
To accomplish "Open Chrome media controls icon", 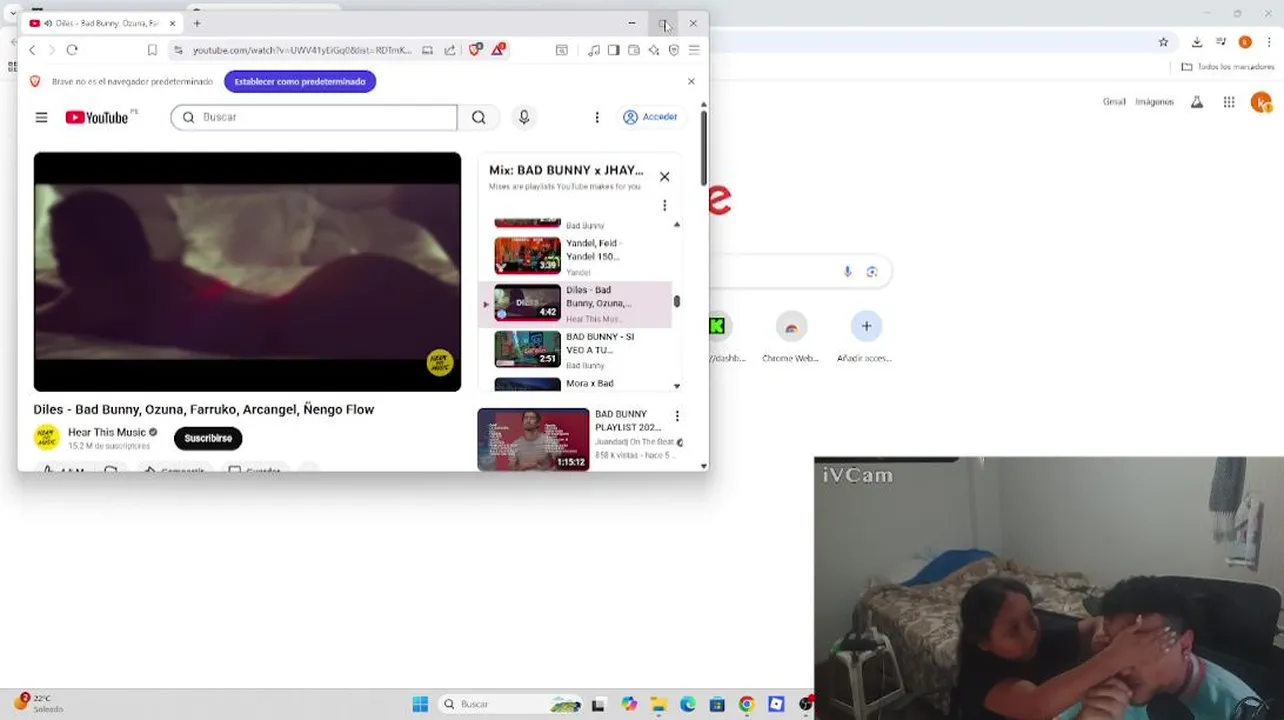I will click(x=1221, y=42).
